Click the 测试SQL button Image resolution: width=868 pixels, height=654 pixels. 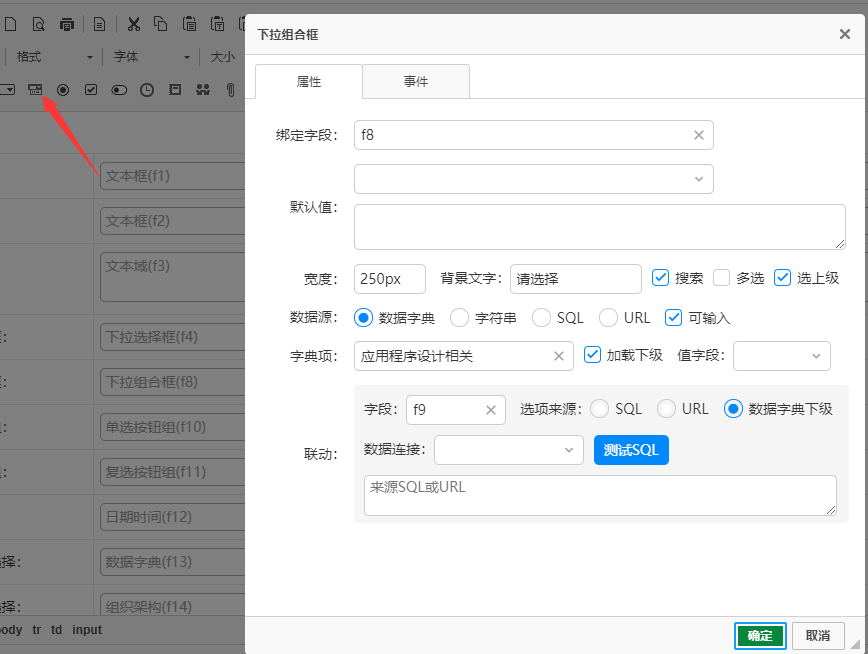tap(631, 450)
